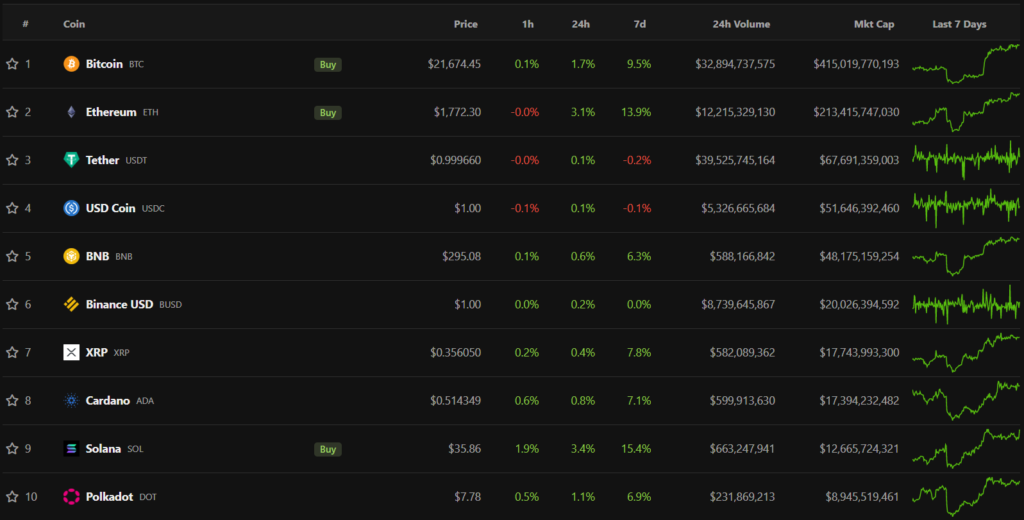The image size is (1024, 520).
Task: Click the Solana coin logo
Action: (x=71, y=449)
